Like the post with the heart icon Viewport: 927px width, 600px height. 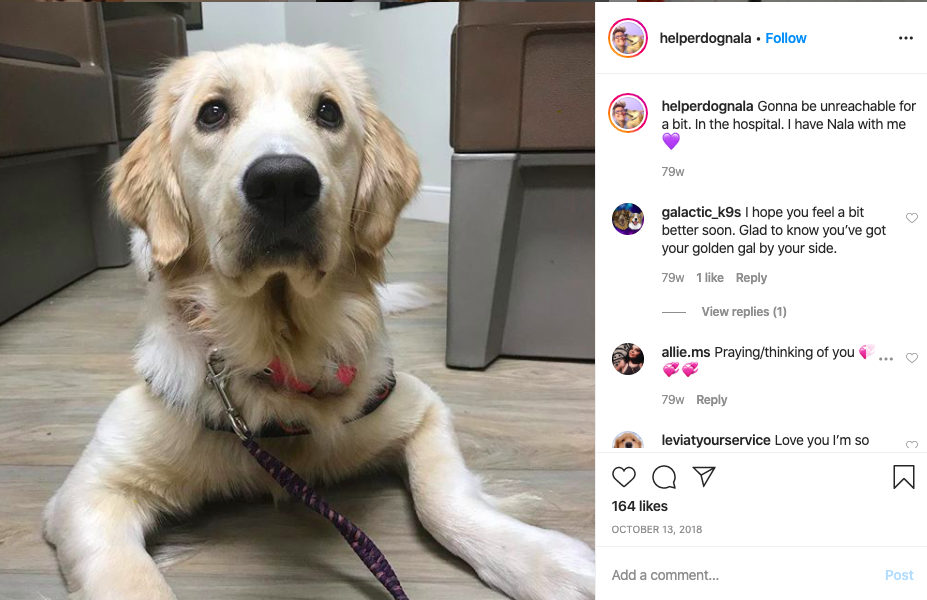624,476
